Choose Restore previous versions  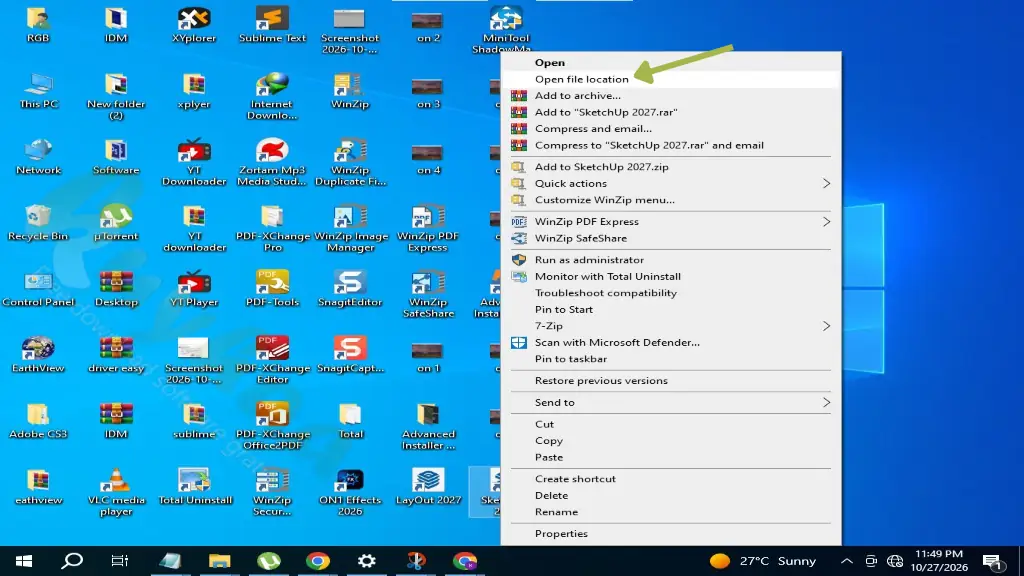[x=671, y=381]
